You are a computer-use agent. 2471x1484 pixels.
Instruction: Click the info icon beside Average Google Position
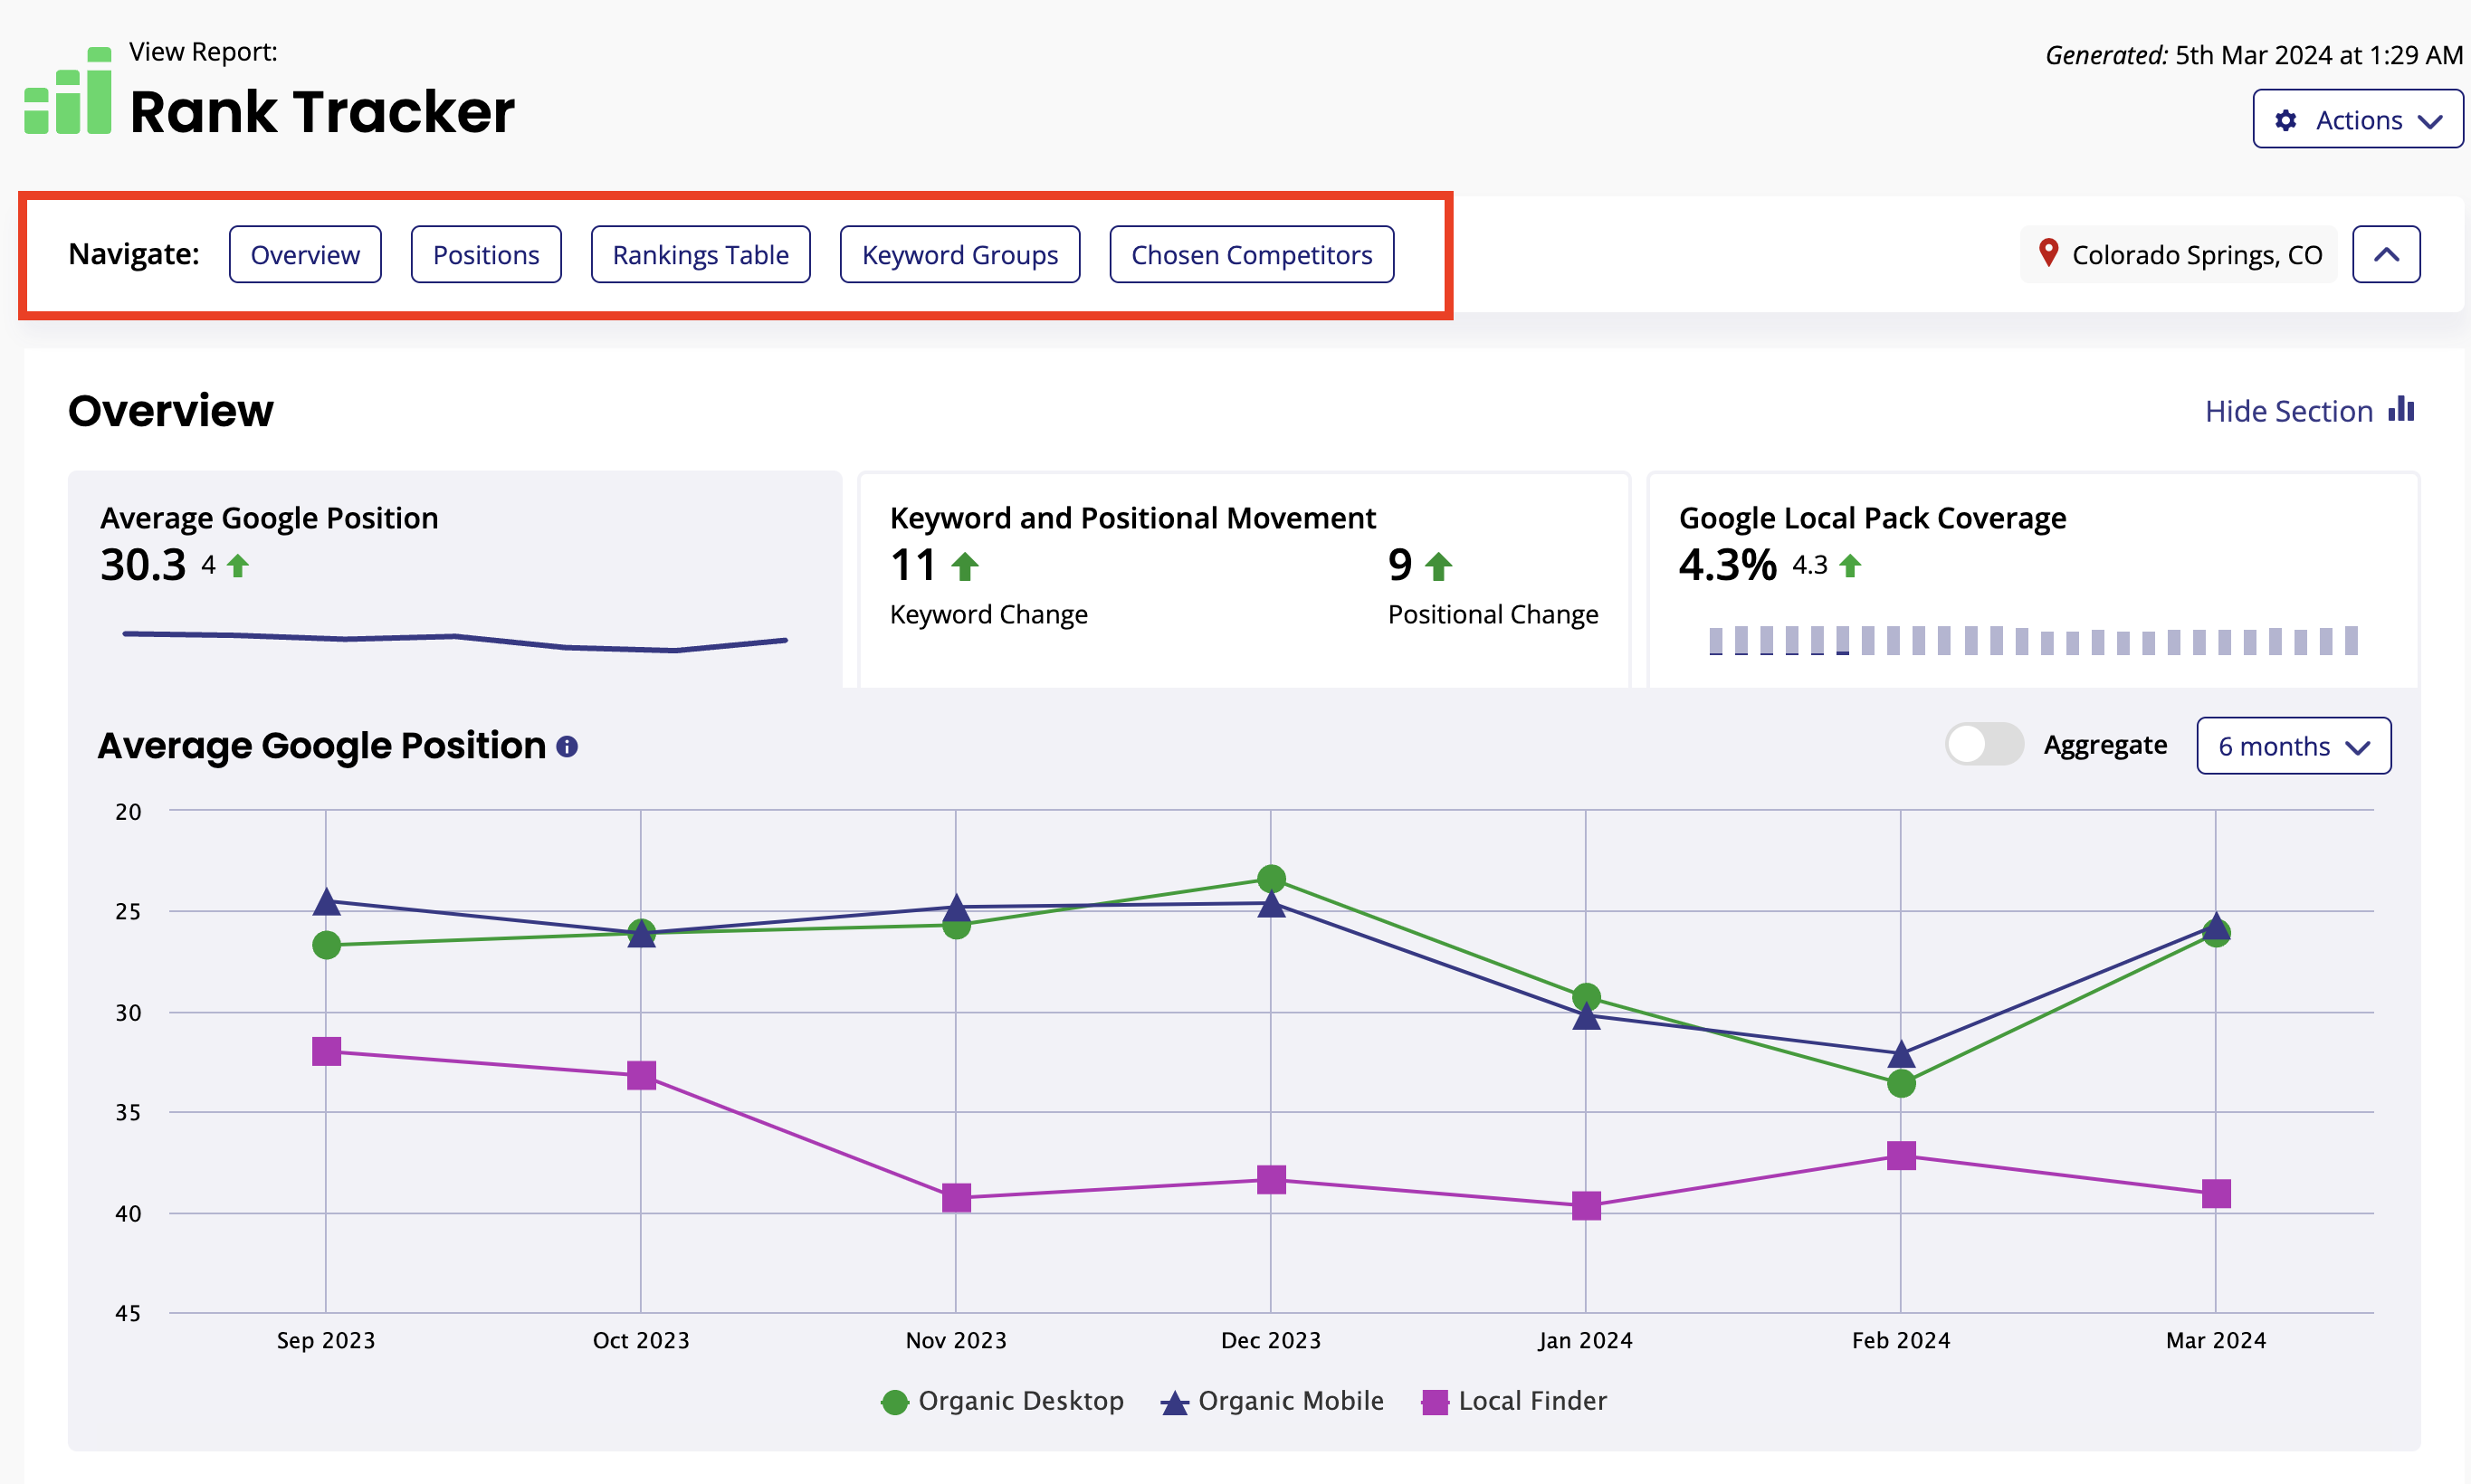click(x=567, y=747)
